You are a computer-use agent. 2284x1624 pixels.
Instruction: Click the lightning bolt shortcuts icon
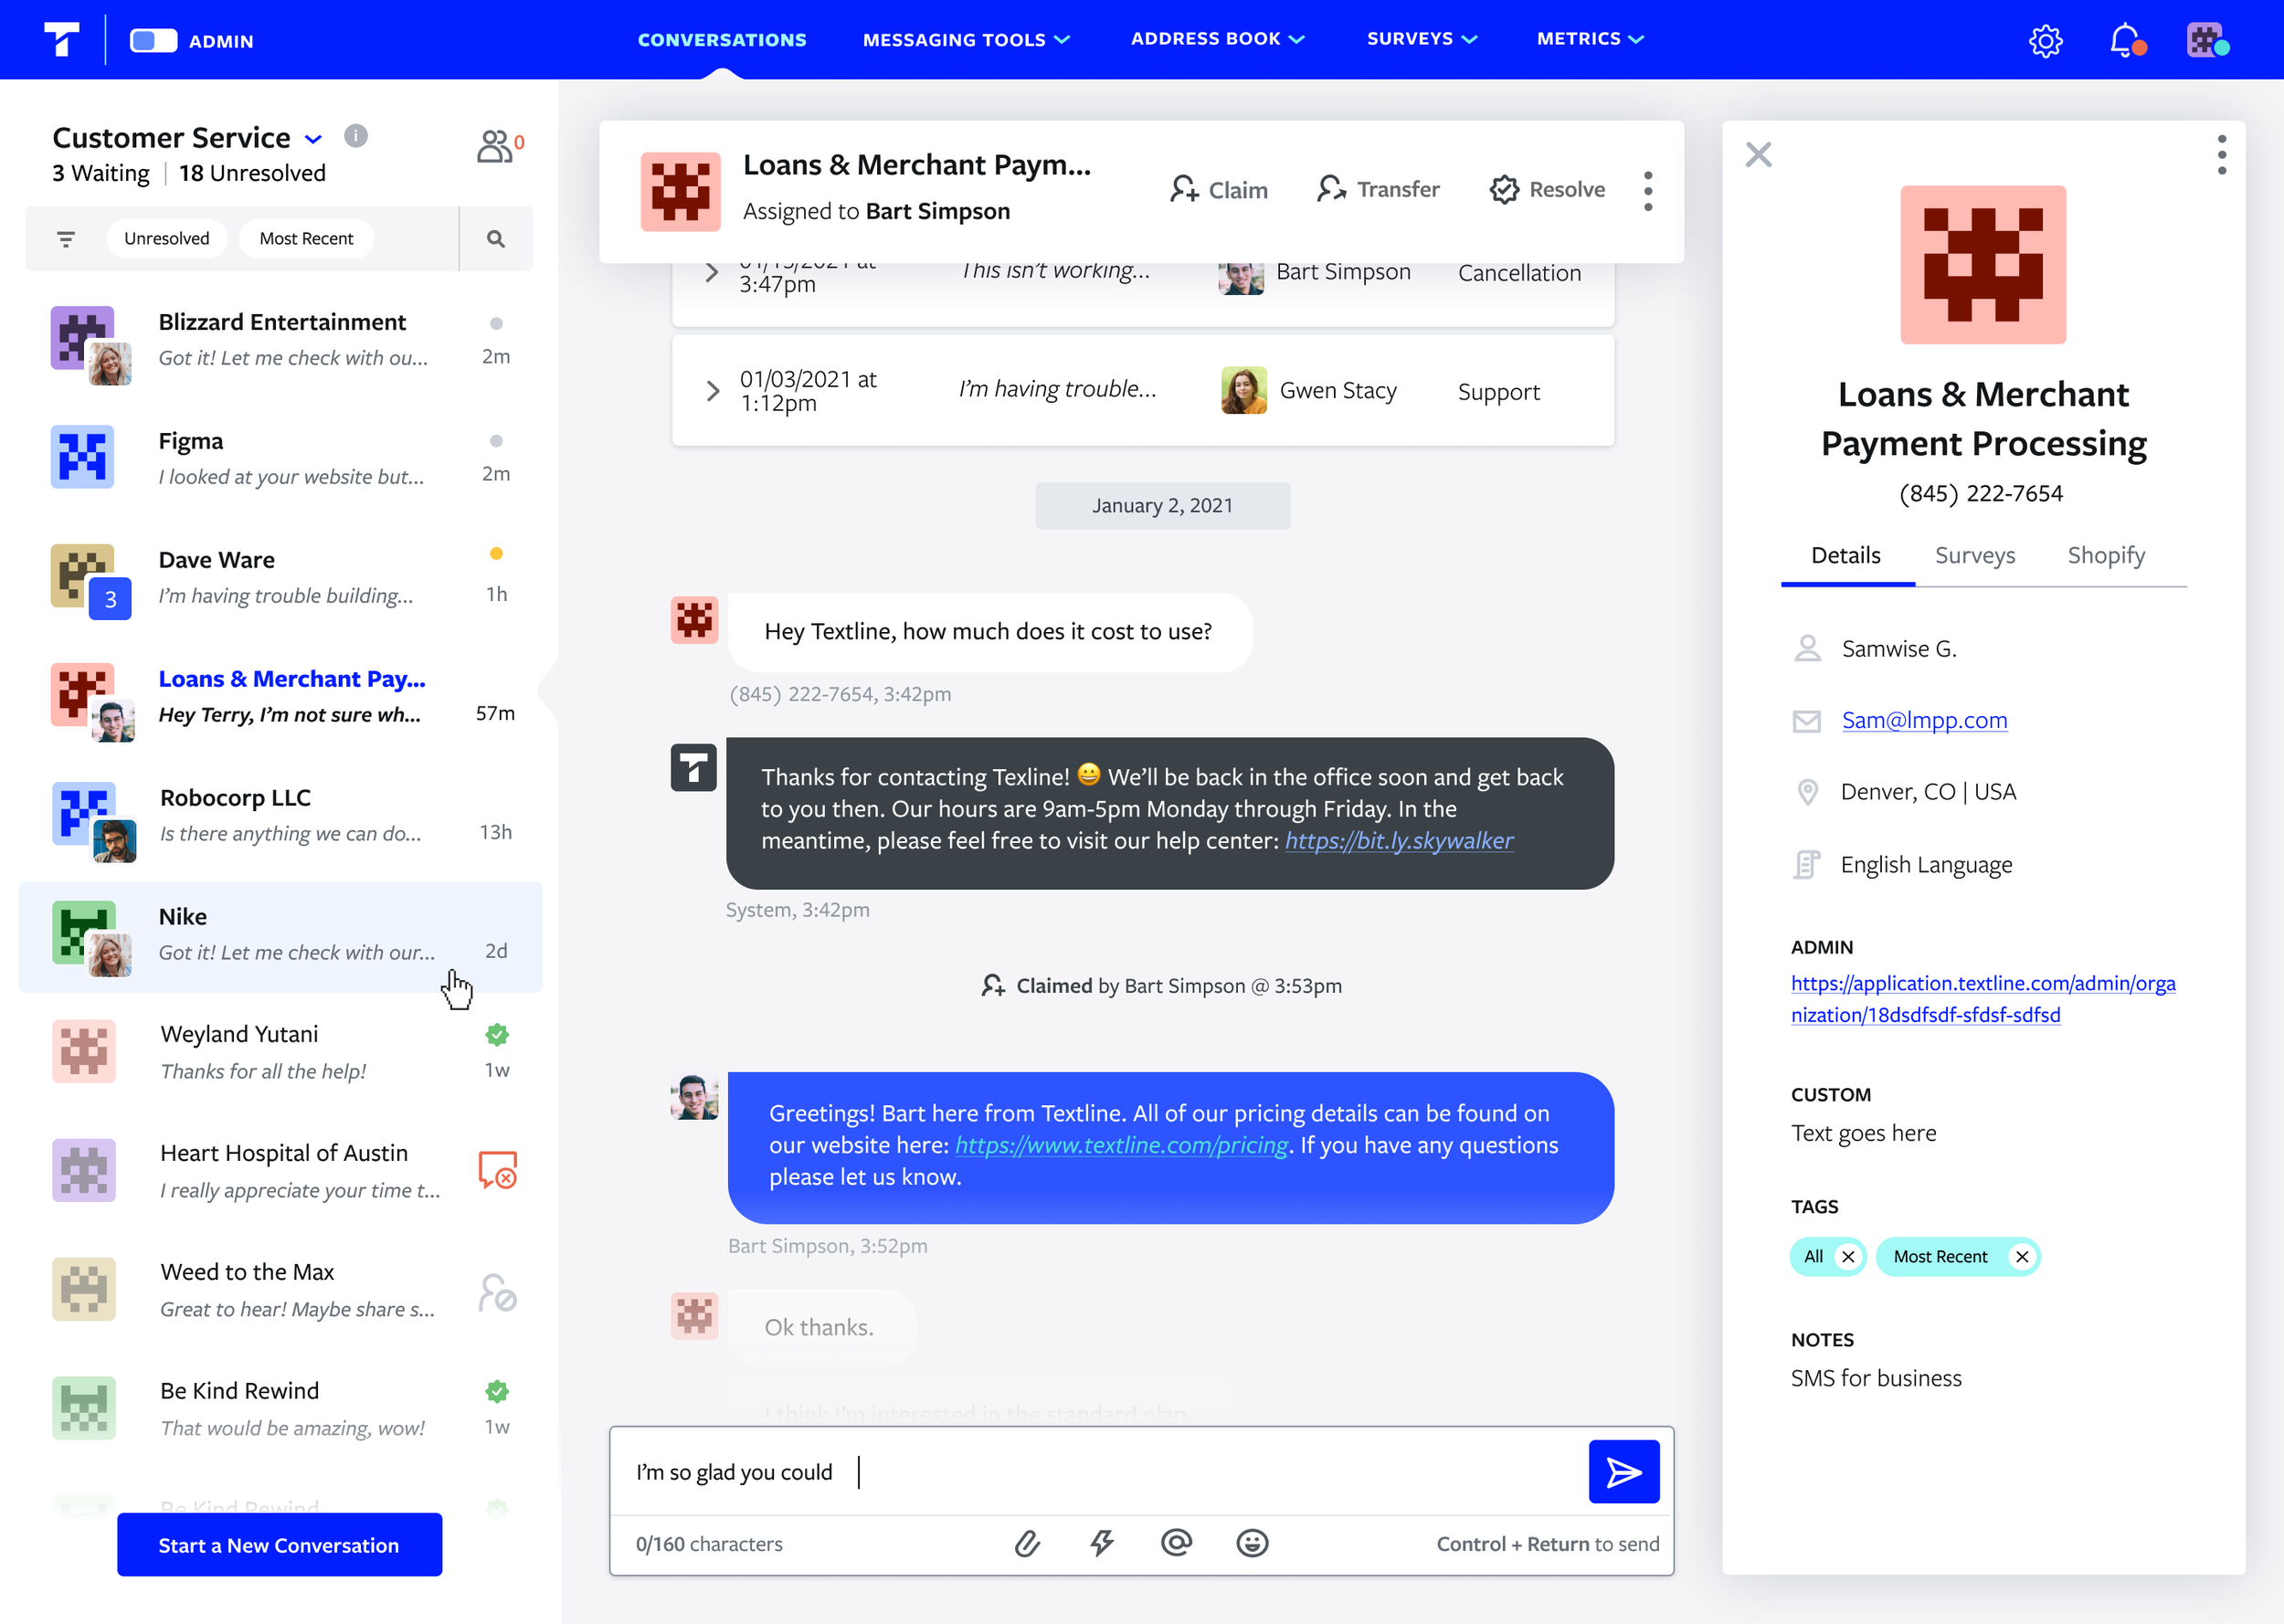click(1101, 1543)
